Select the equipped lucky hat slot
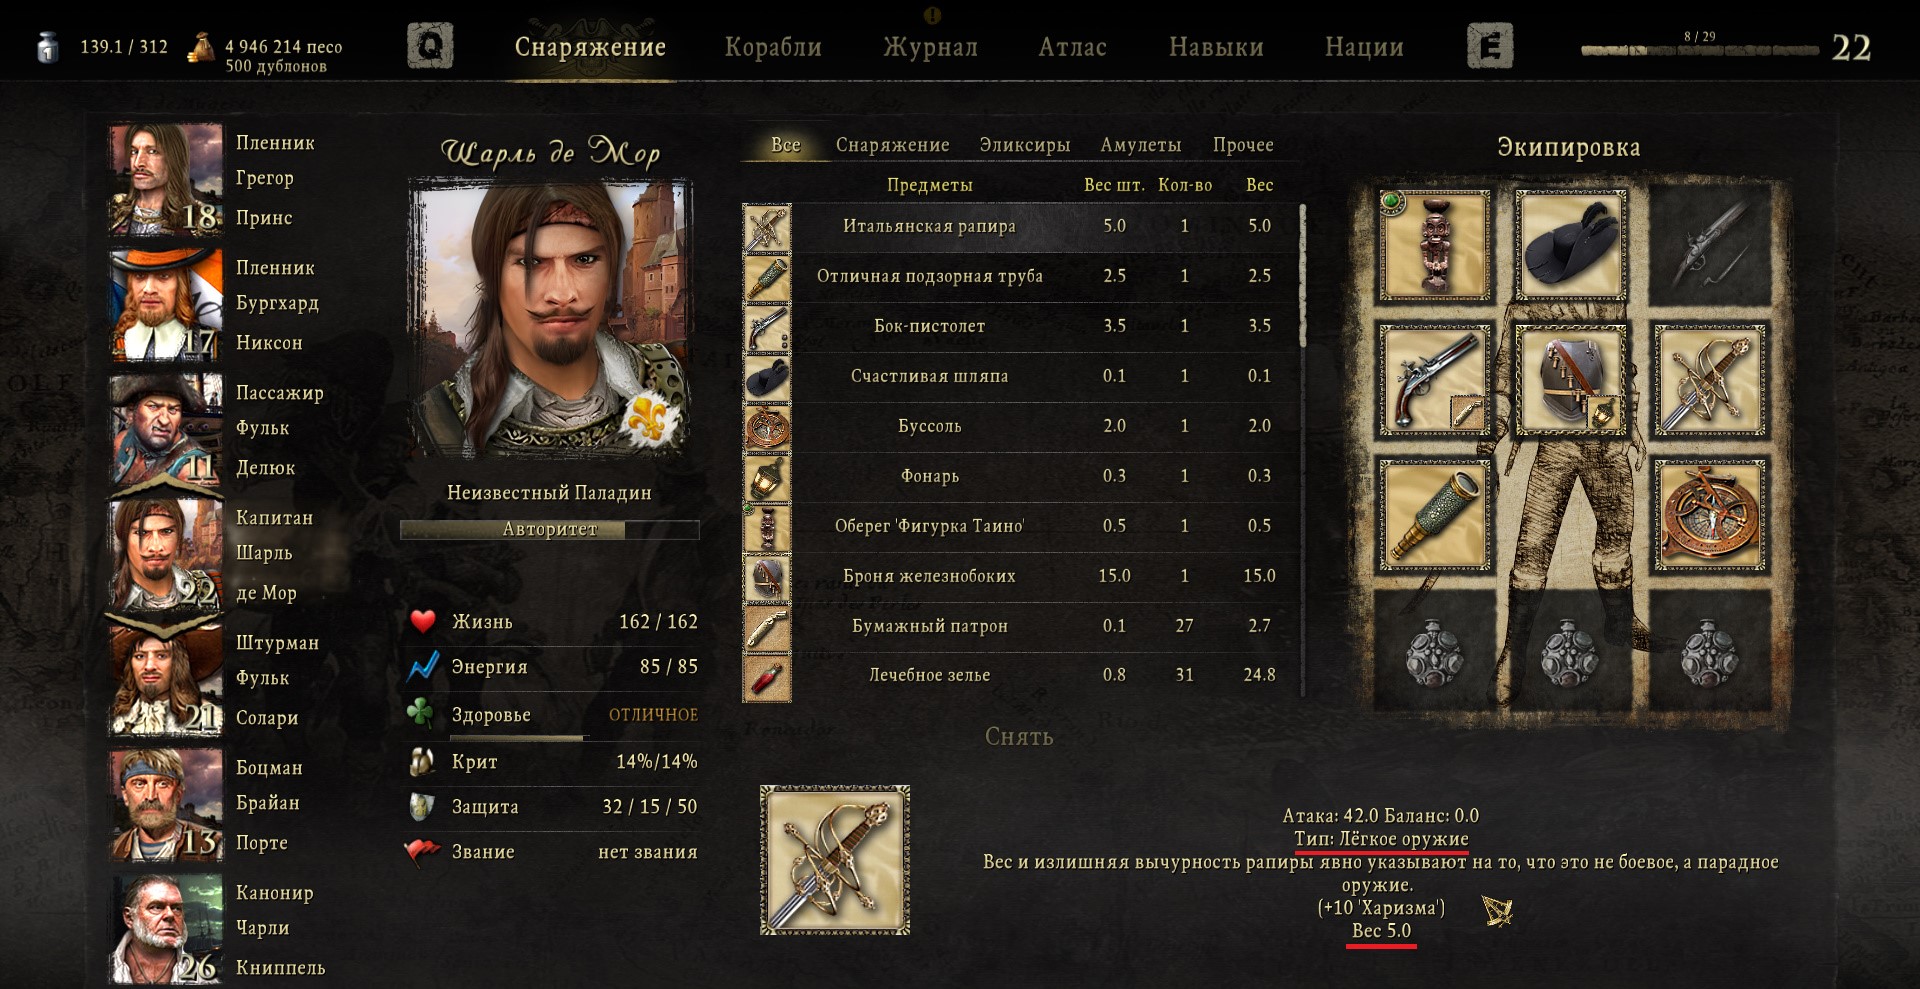 [x=1570, y=245]
